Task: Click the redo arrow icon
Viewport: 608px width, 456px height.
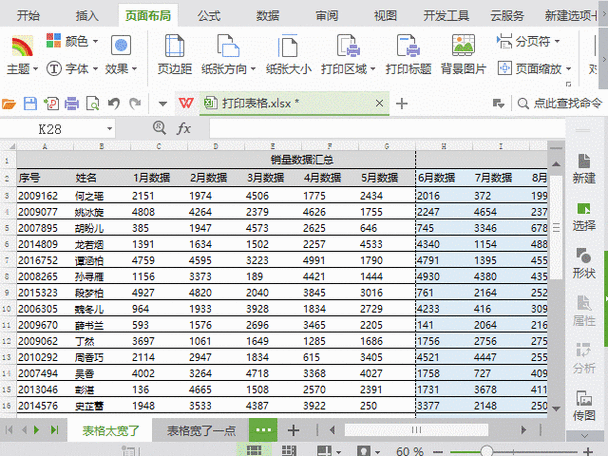Action: [135, 104]
